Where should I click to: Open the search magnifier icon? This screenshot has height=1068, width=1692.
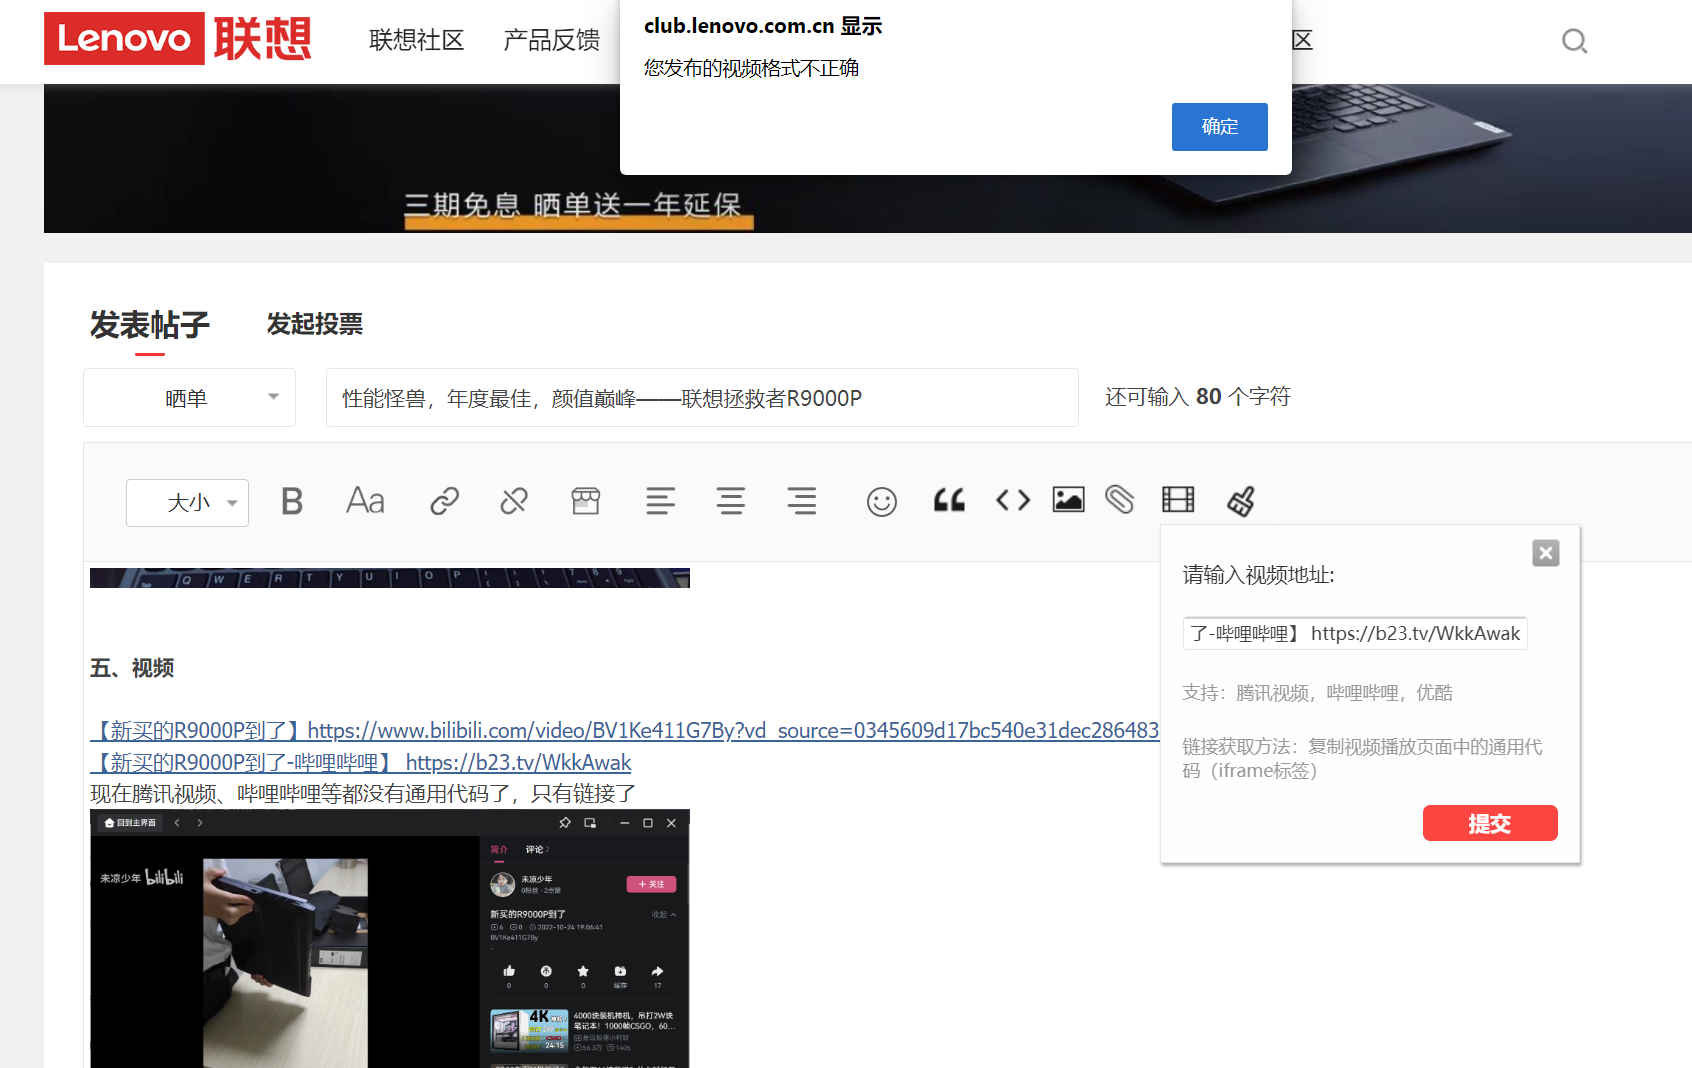coord(1574,41)
